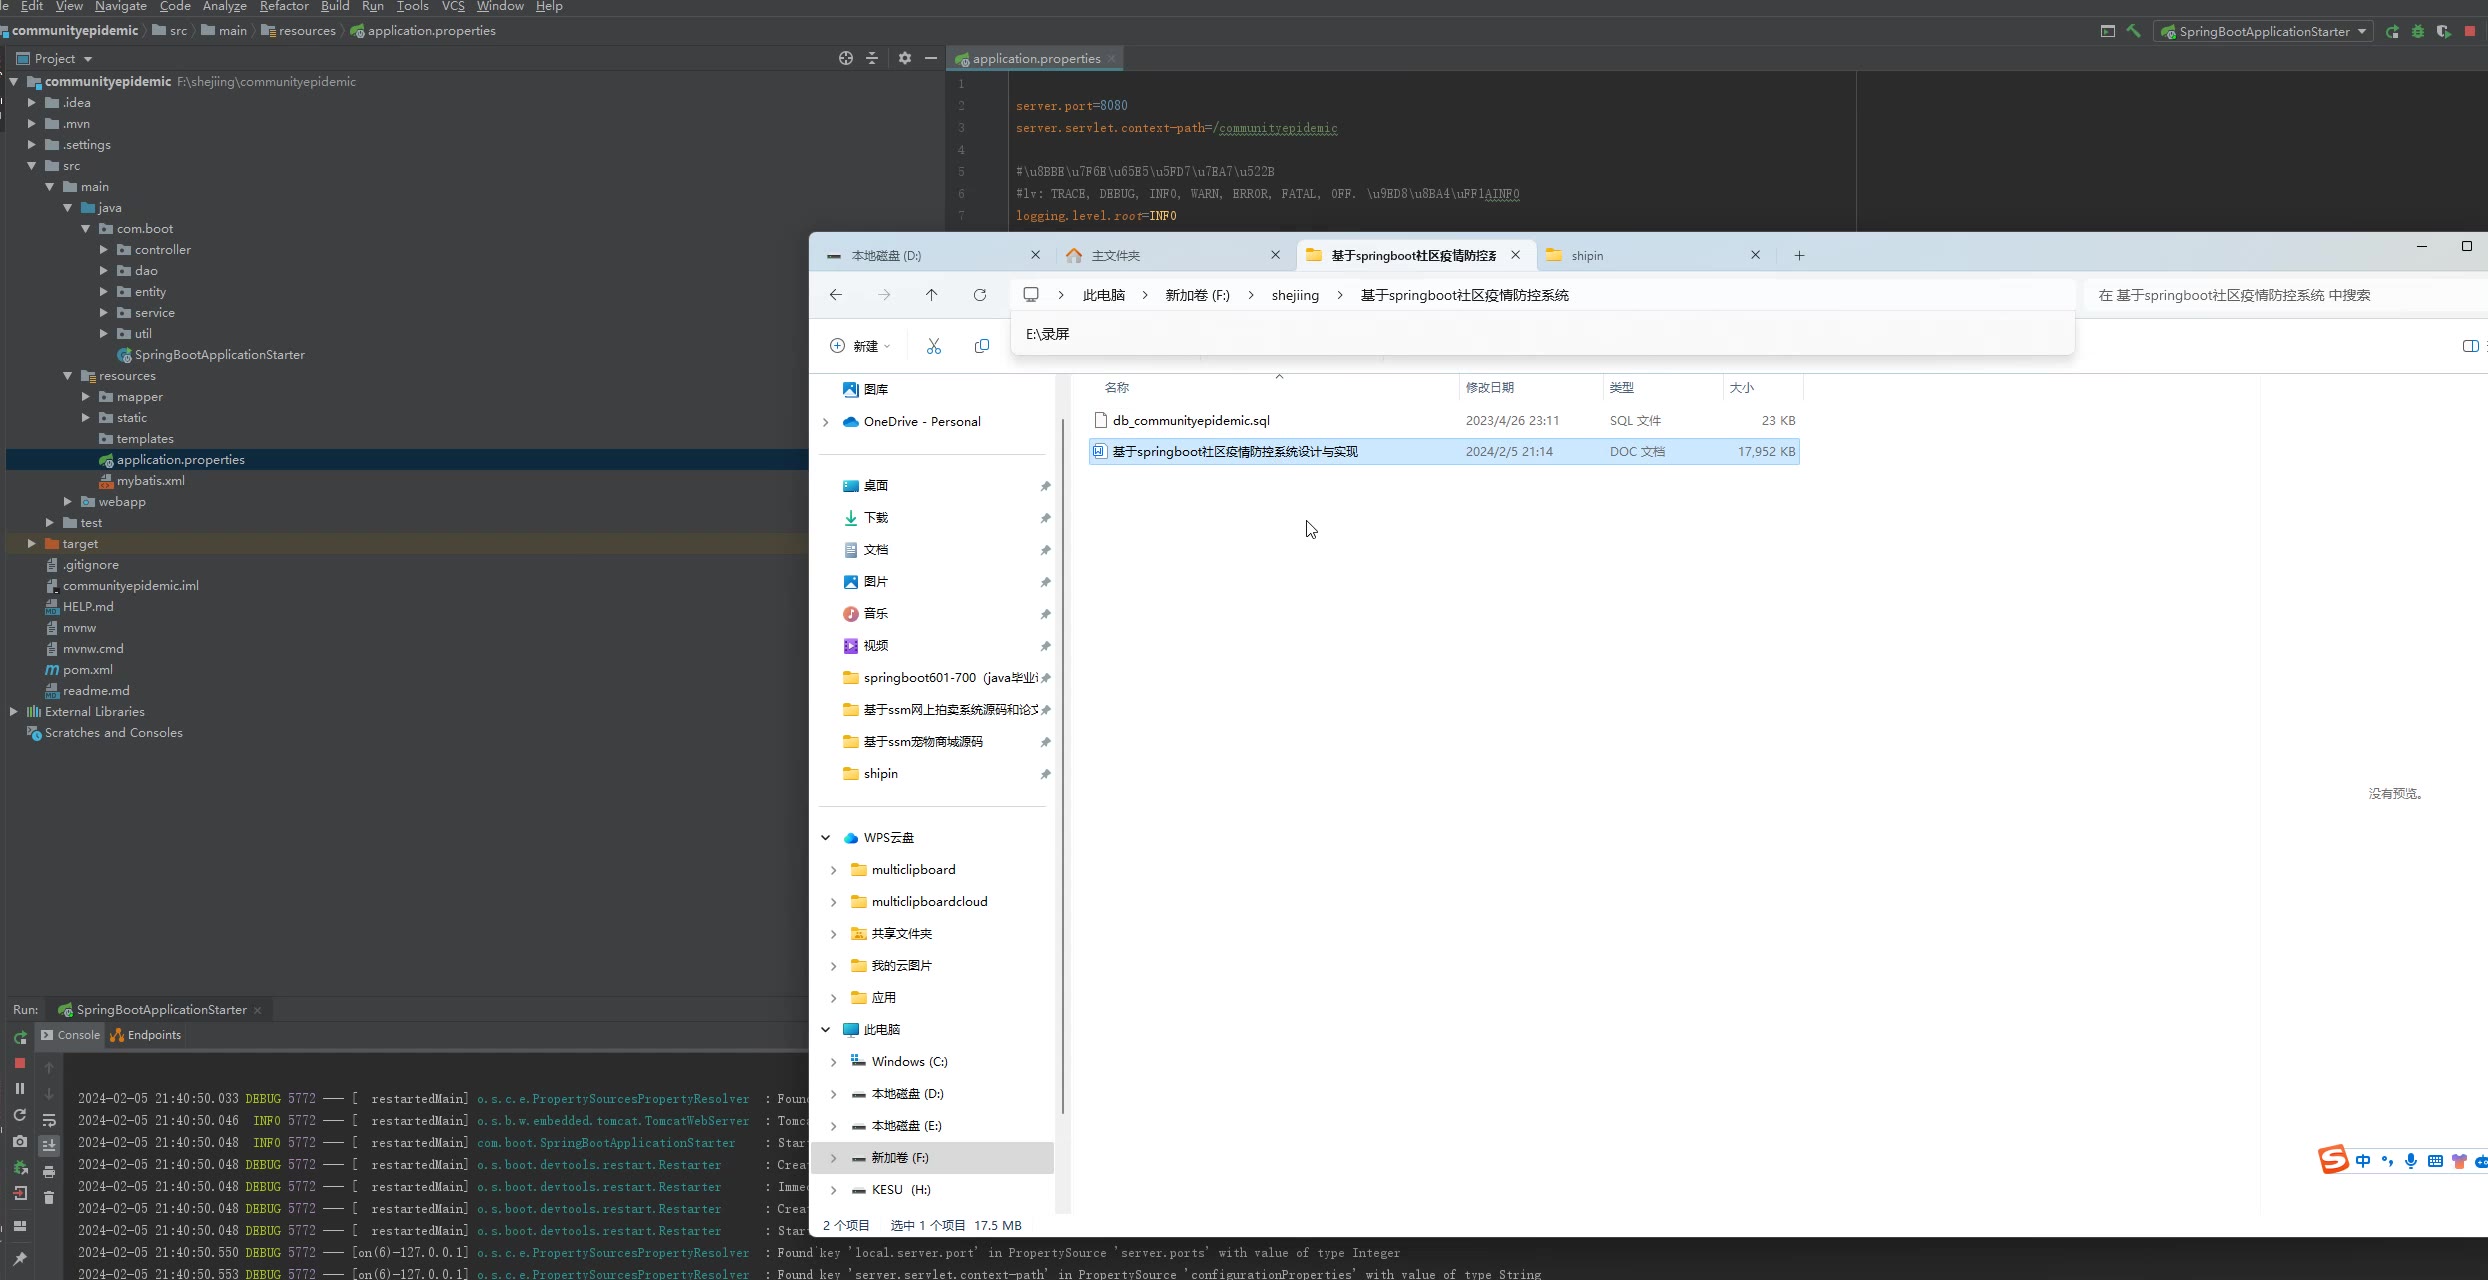
Task: Click the print icon in the console toolbar
Action: coord(49,1171)
